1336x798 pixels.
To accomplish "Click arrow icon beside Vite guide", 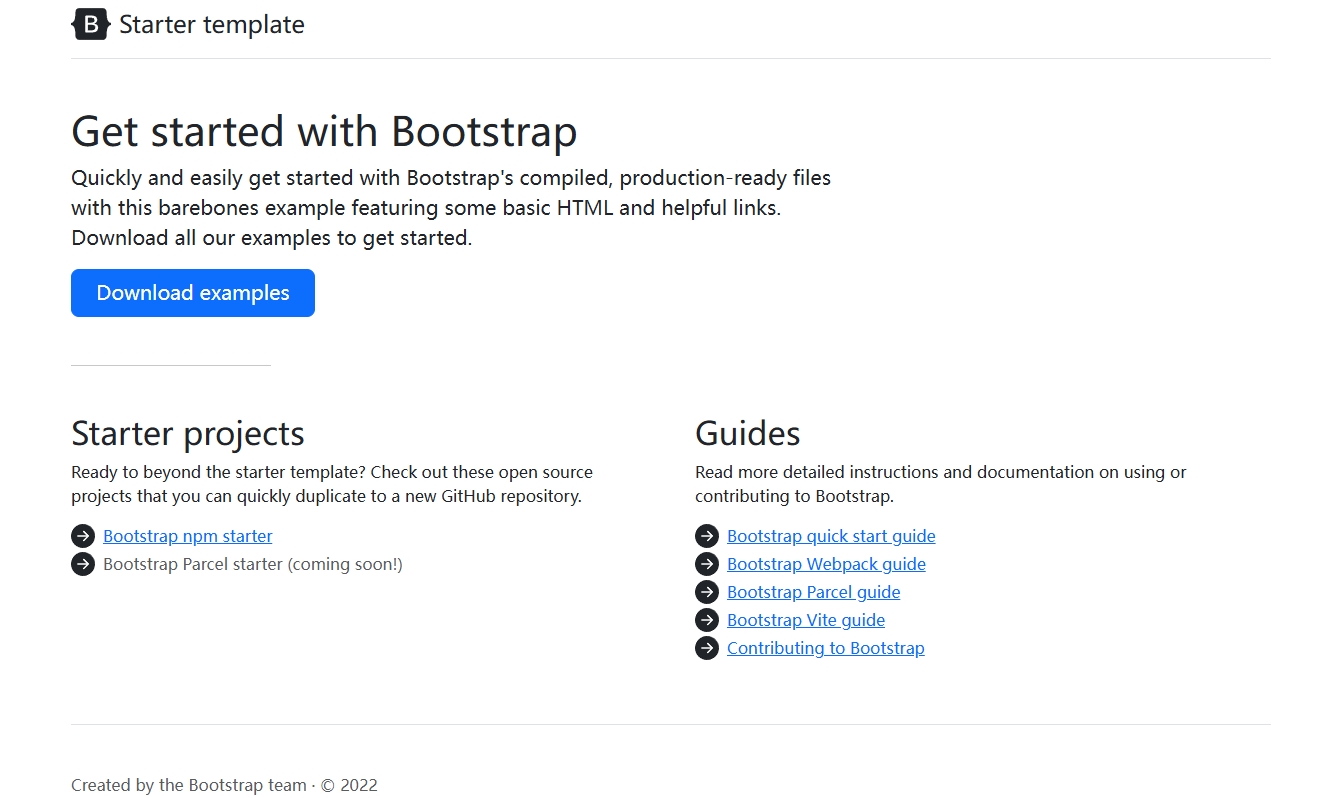I will click(x=707, y=620).
